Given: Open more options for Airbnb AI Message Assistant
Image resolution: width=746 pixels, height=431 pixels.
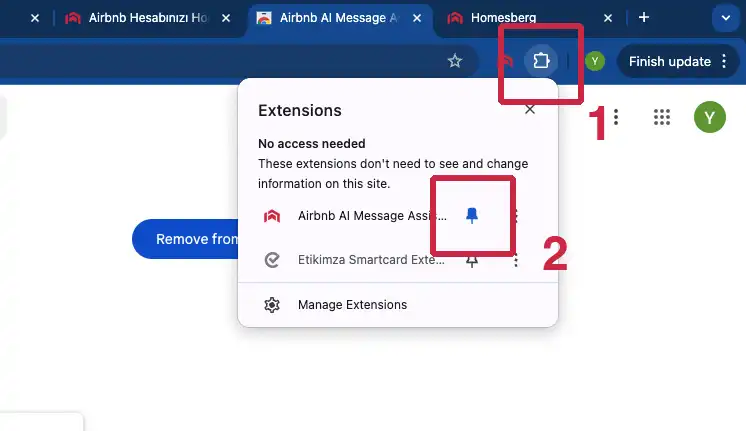Looking at the screenshot, I should click(x=516, y=216).
